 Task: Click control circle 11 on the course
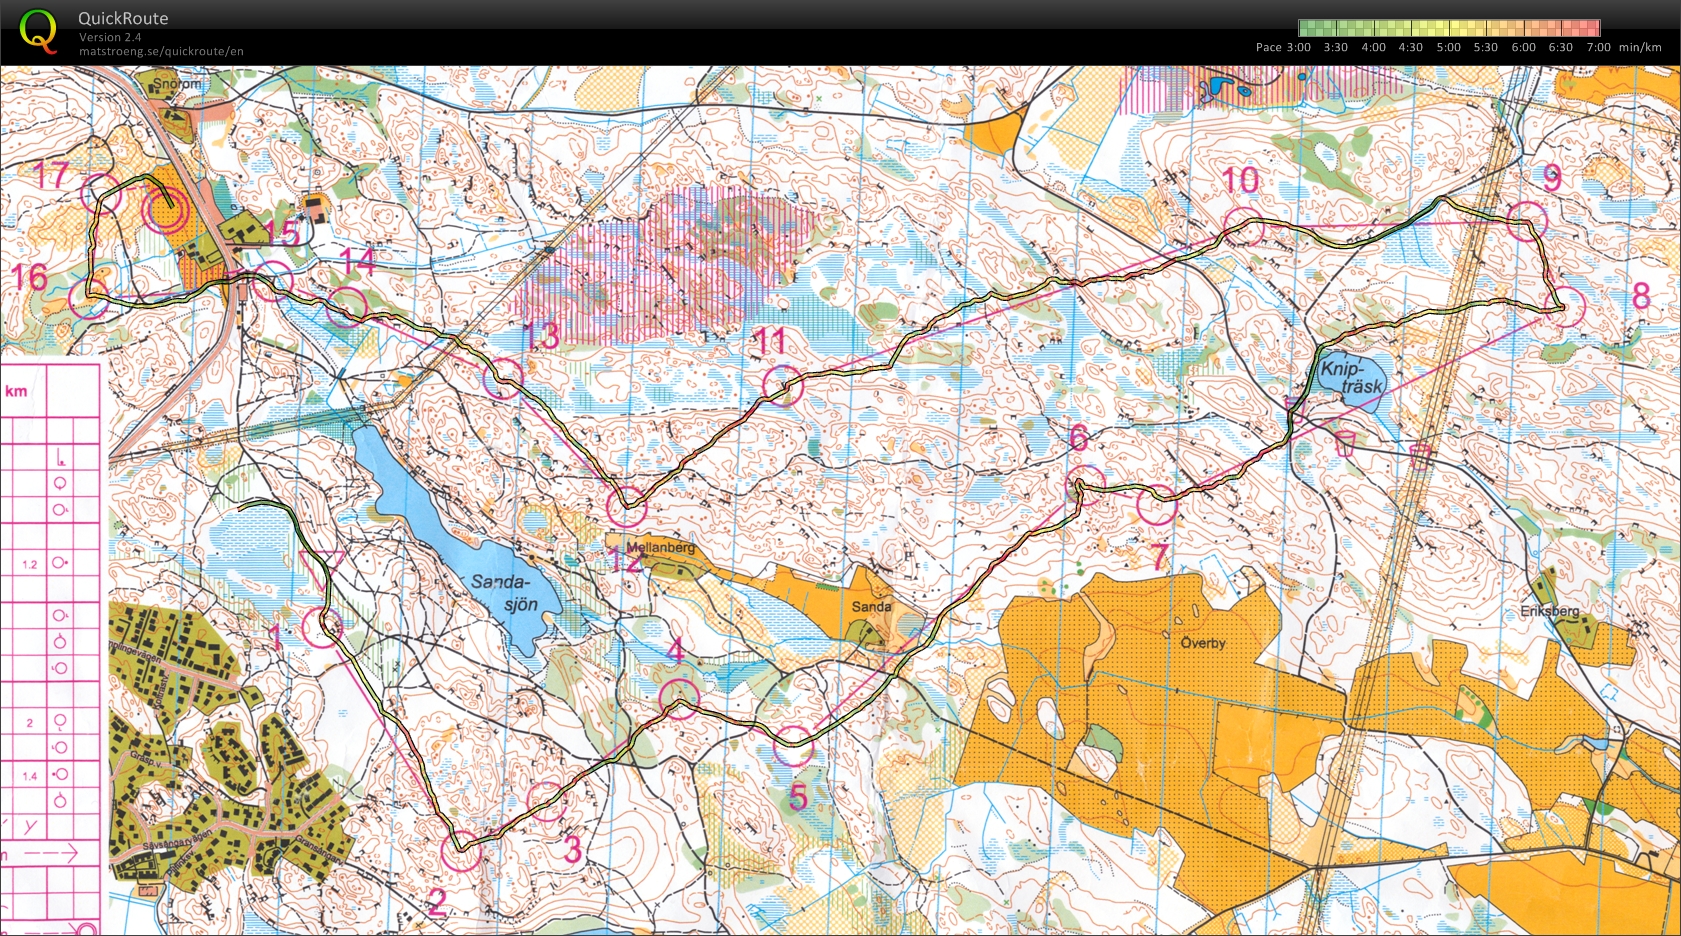(783, 386)
